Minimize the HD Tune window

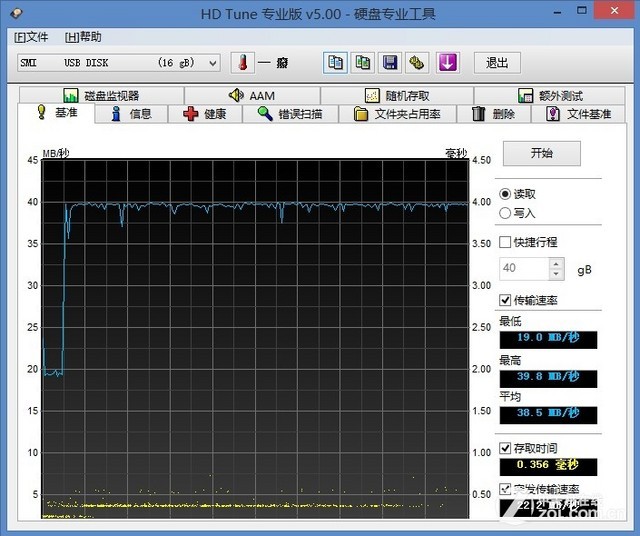tap(558, 11)
